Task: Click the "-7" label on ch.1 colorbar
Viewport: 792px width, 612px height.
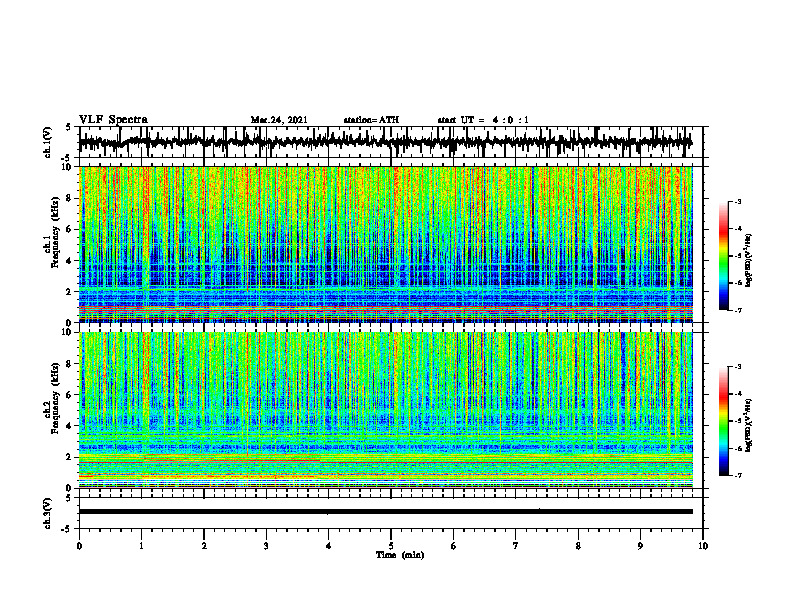Action: click(737, 311)
